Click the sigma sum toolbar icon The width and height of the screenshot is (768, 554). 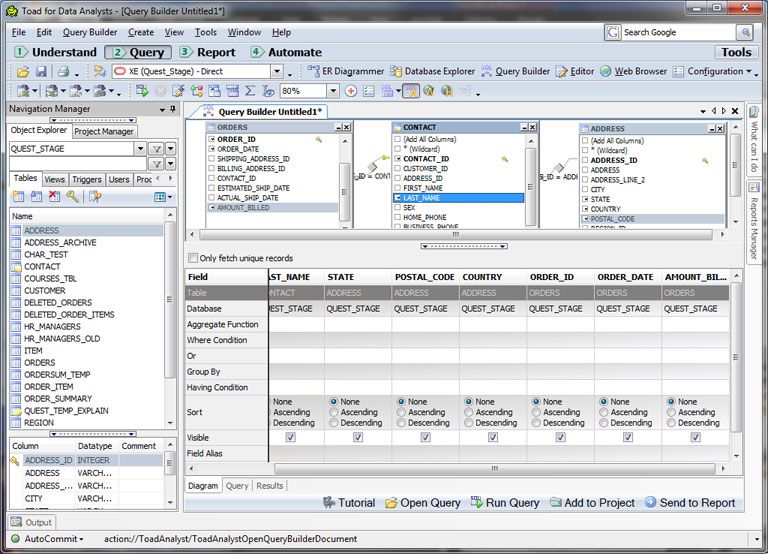tap(250, 91)
